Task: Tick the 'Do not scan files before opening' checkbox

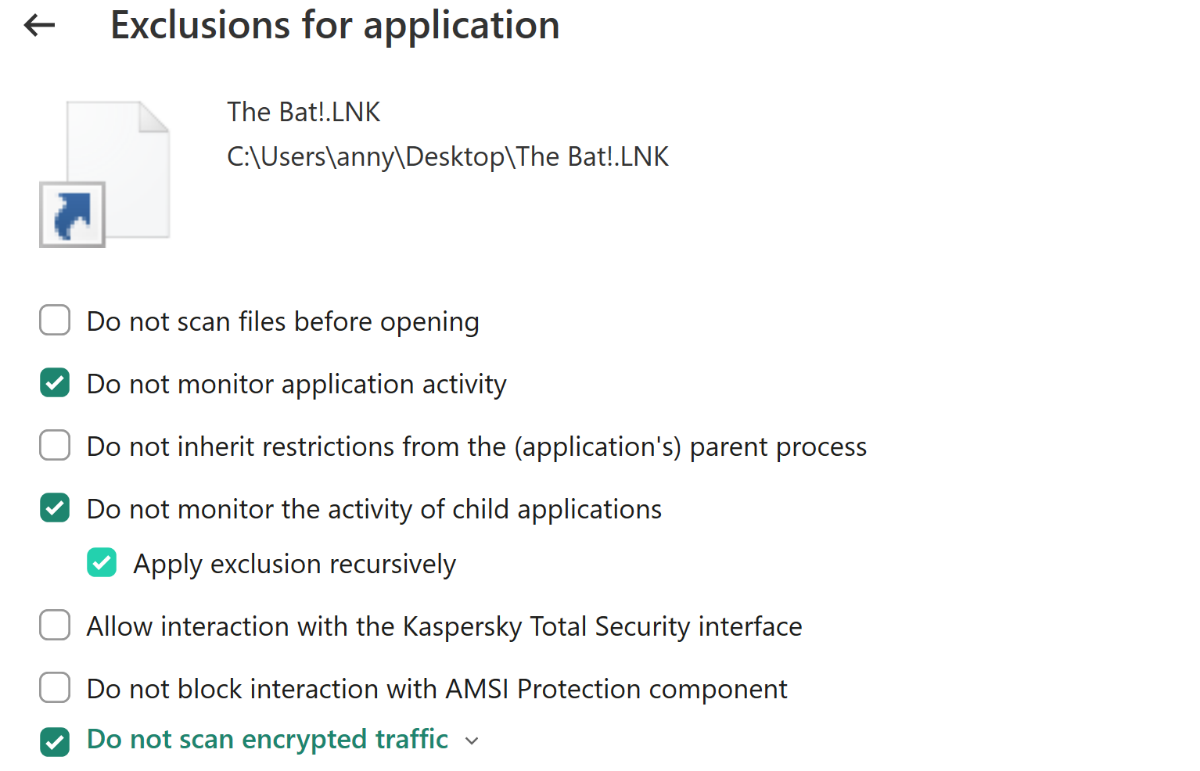Action: pyautogui.click(x=55, y=321)
